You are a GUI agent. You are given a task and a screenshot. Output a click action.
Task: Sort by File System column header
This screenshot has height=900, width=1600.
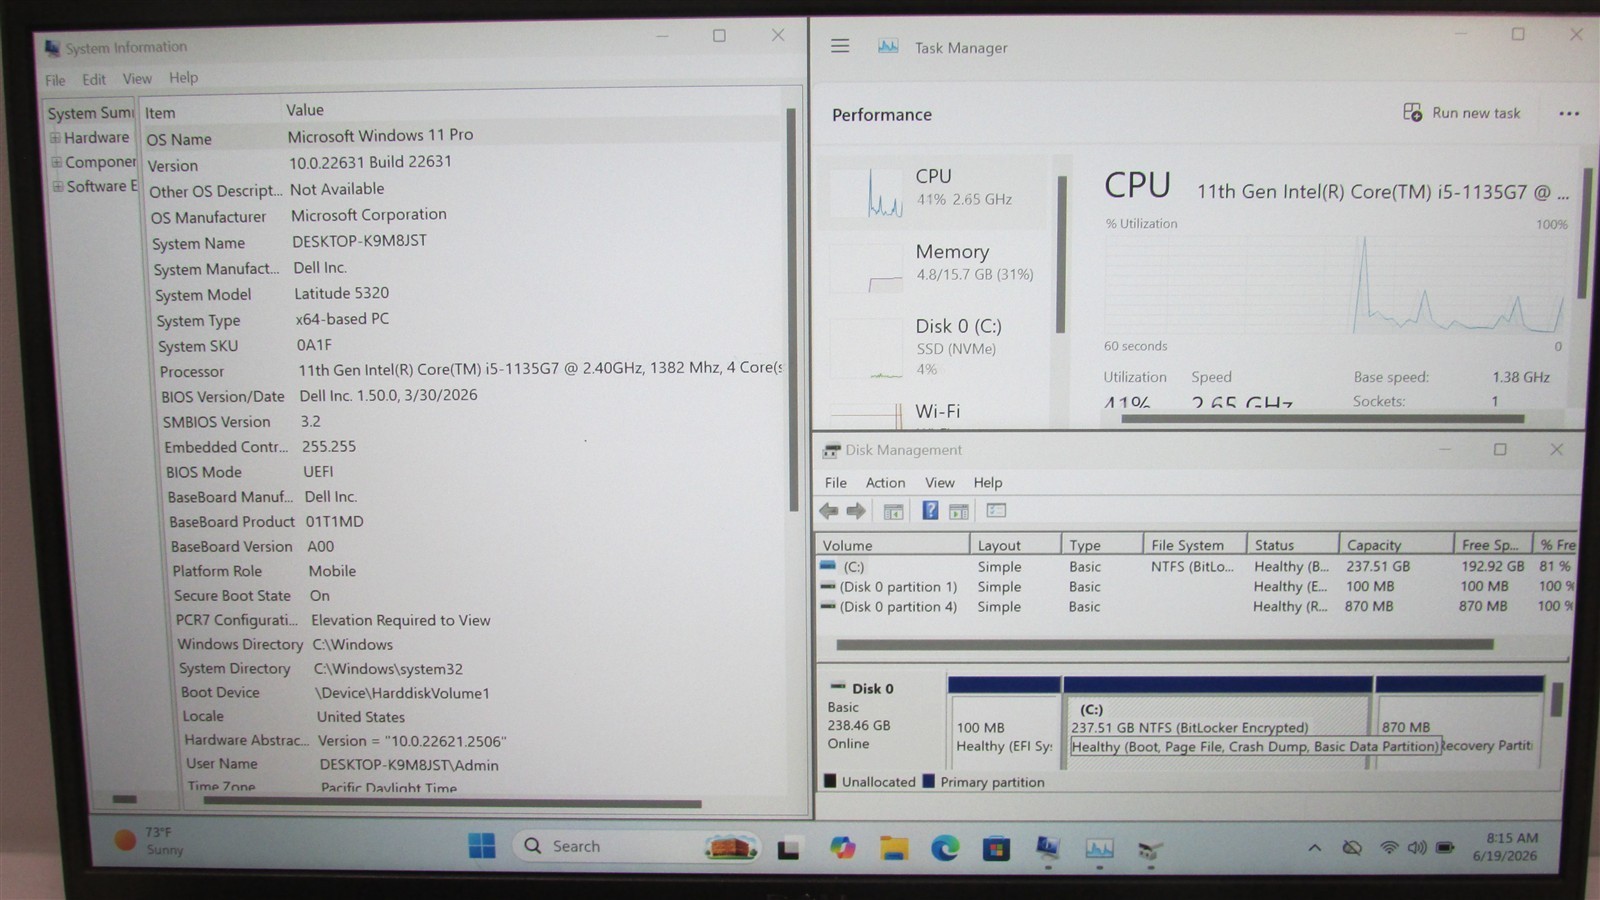1194,545
